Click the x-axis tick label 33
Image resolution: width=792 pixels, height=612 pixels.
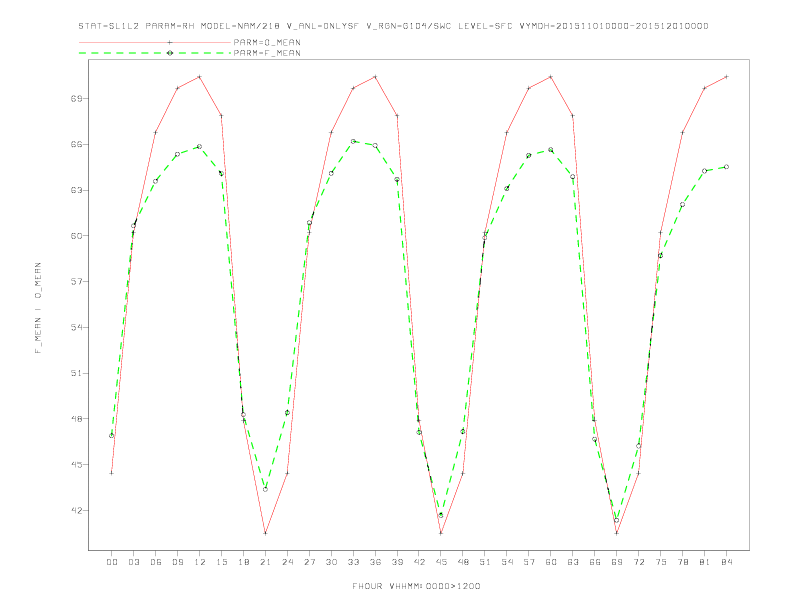tap(353, 562)
